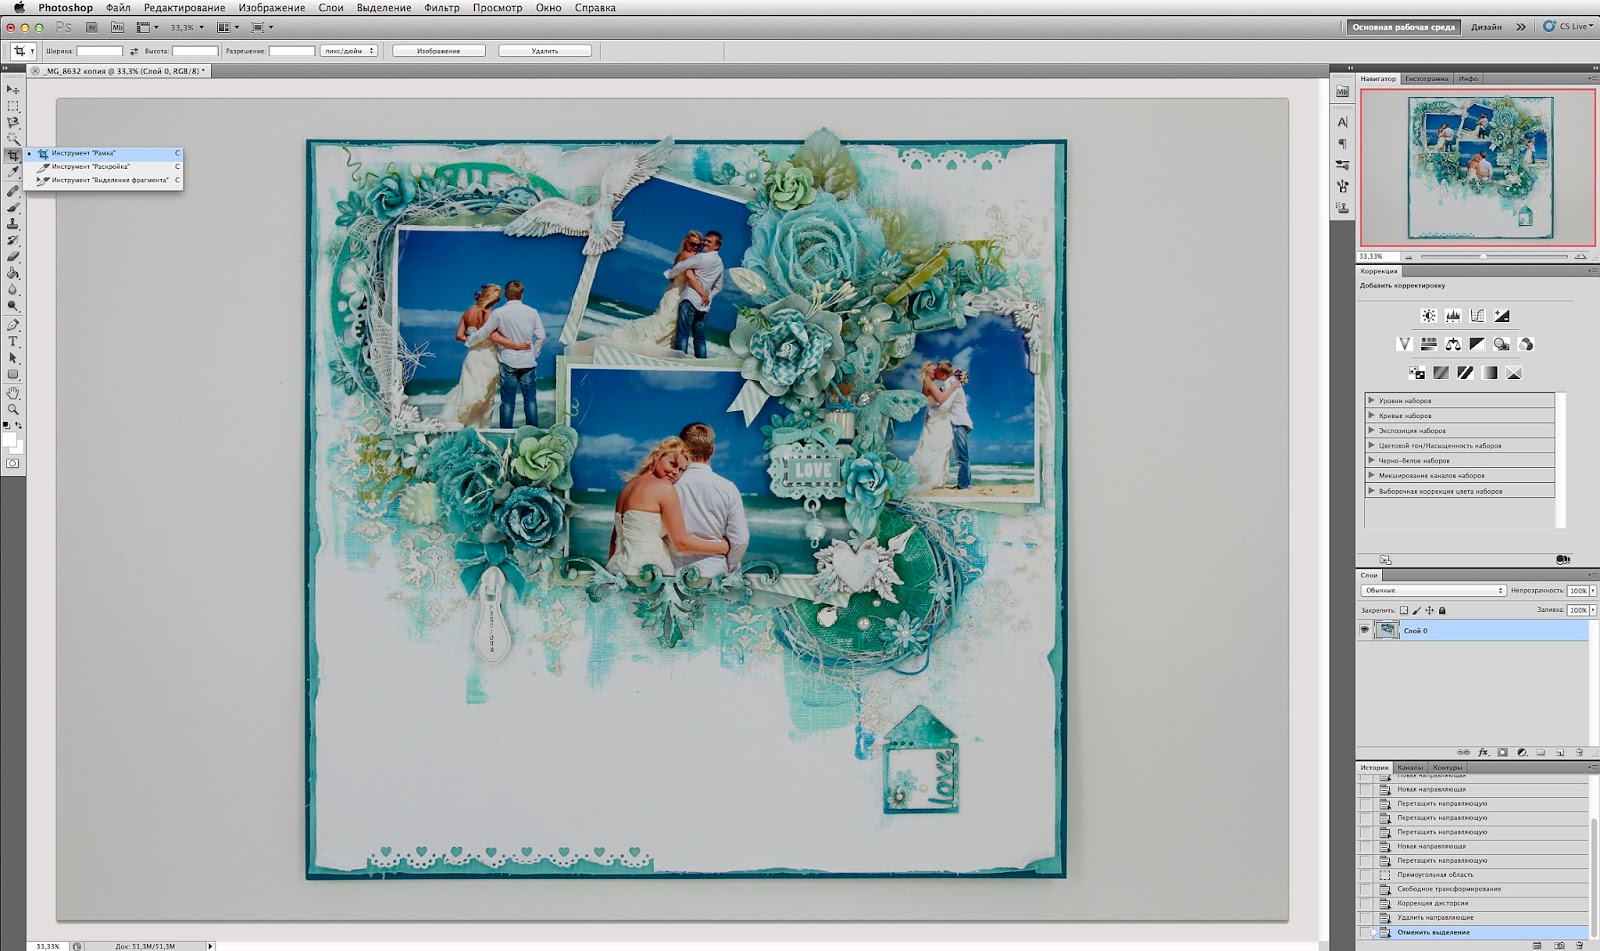Image resolution: width=1600 pixels, height=951 pixels.
Task: Swap width and height values
Action: pyautogui.click(x=134, y=51)
